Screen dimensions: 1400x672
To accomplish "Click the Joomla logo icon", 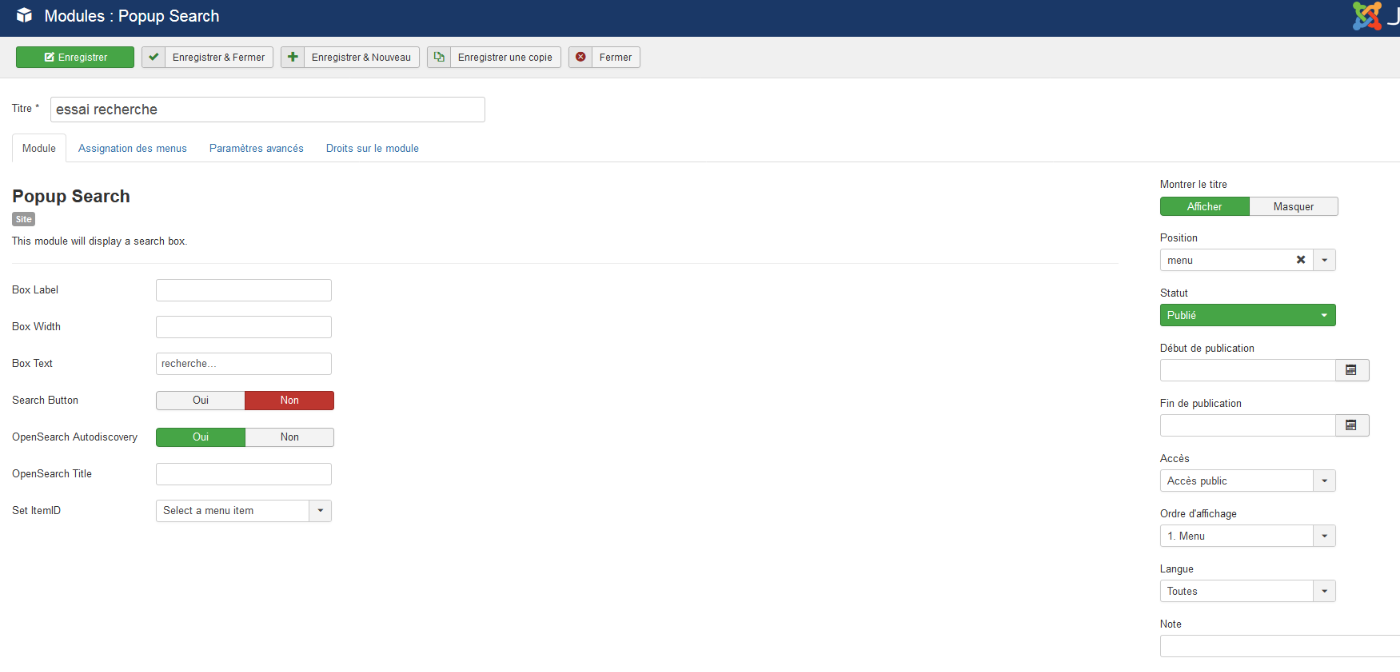I will [1367, 16].
